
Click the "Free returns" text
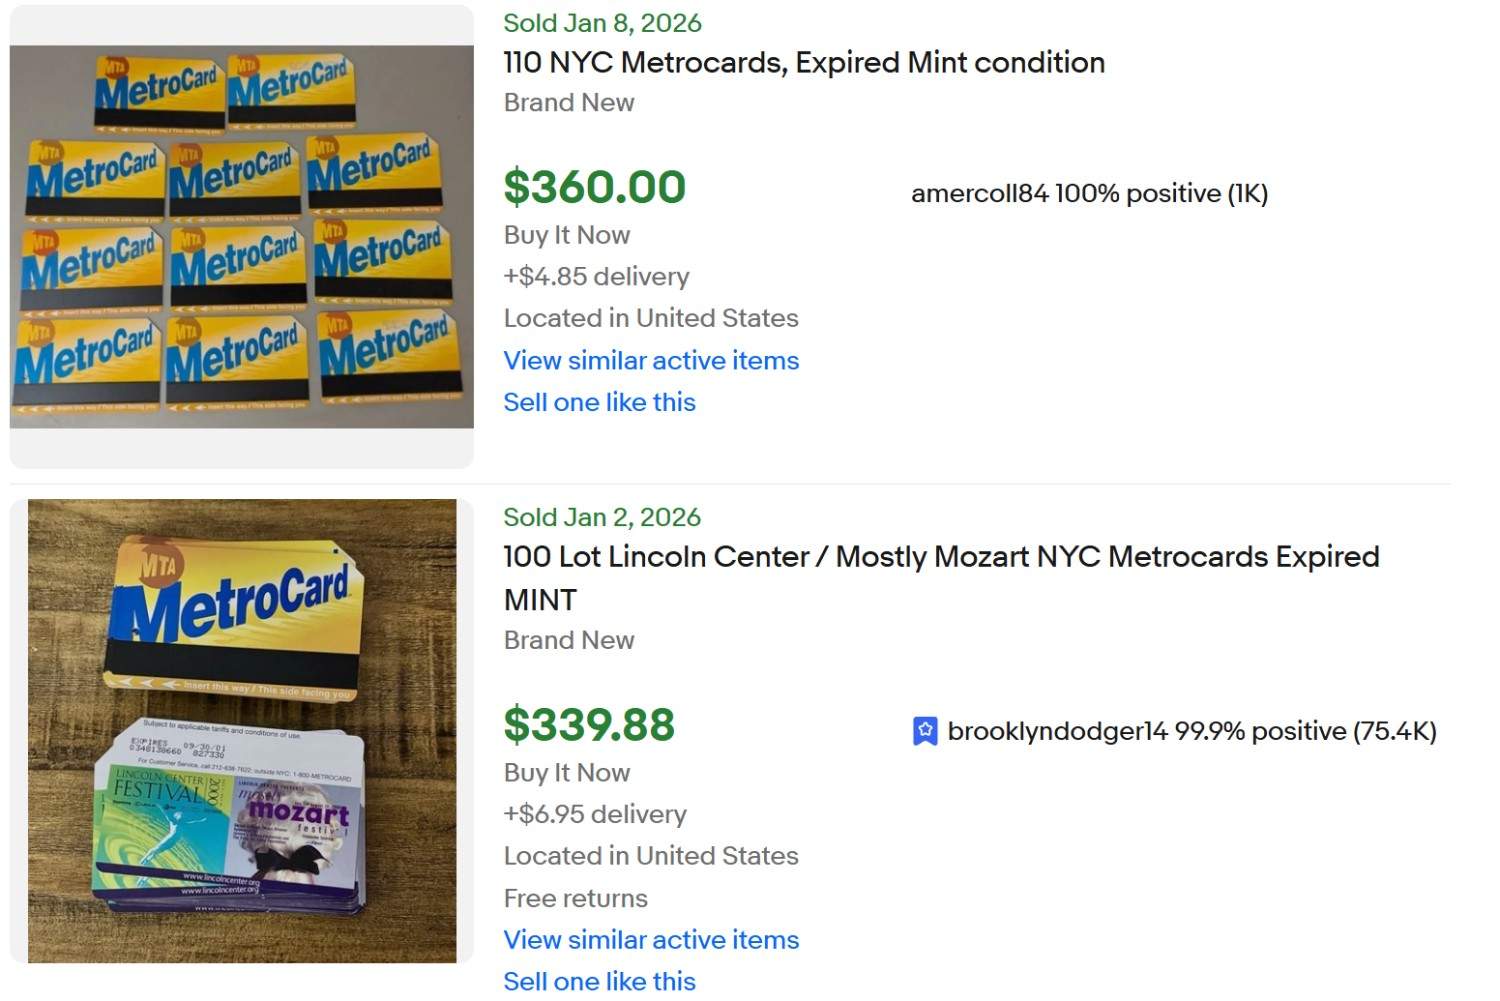pos(575,898)
